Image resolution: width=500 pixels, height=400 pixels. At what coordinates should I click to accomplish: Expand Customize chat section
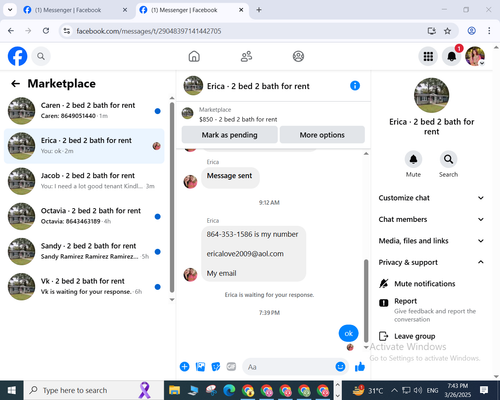(x=432, y=198)
